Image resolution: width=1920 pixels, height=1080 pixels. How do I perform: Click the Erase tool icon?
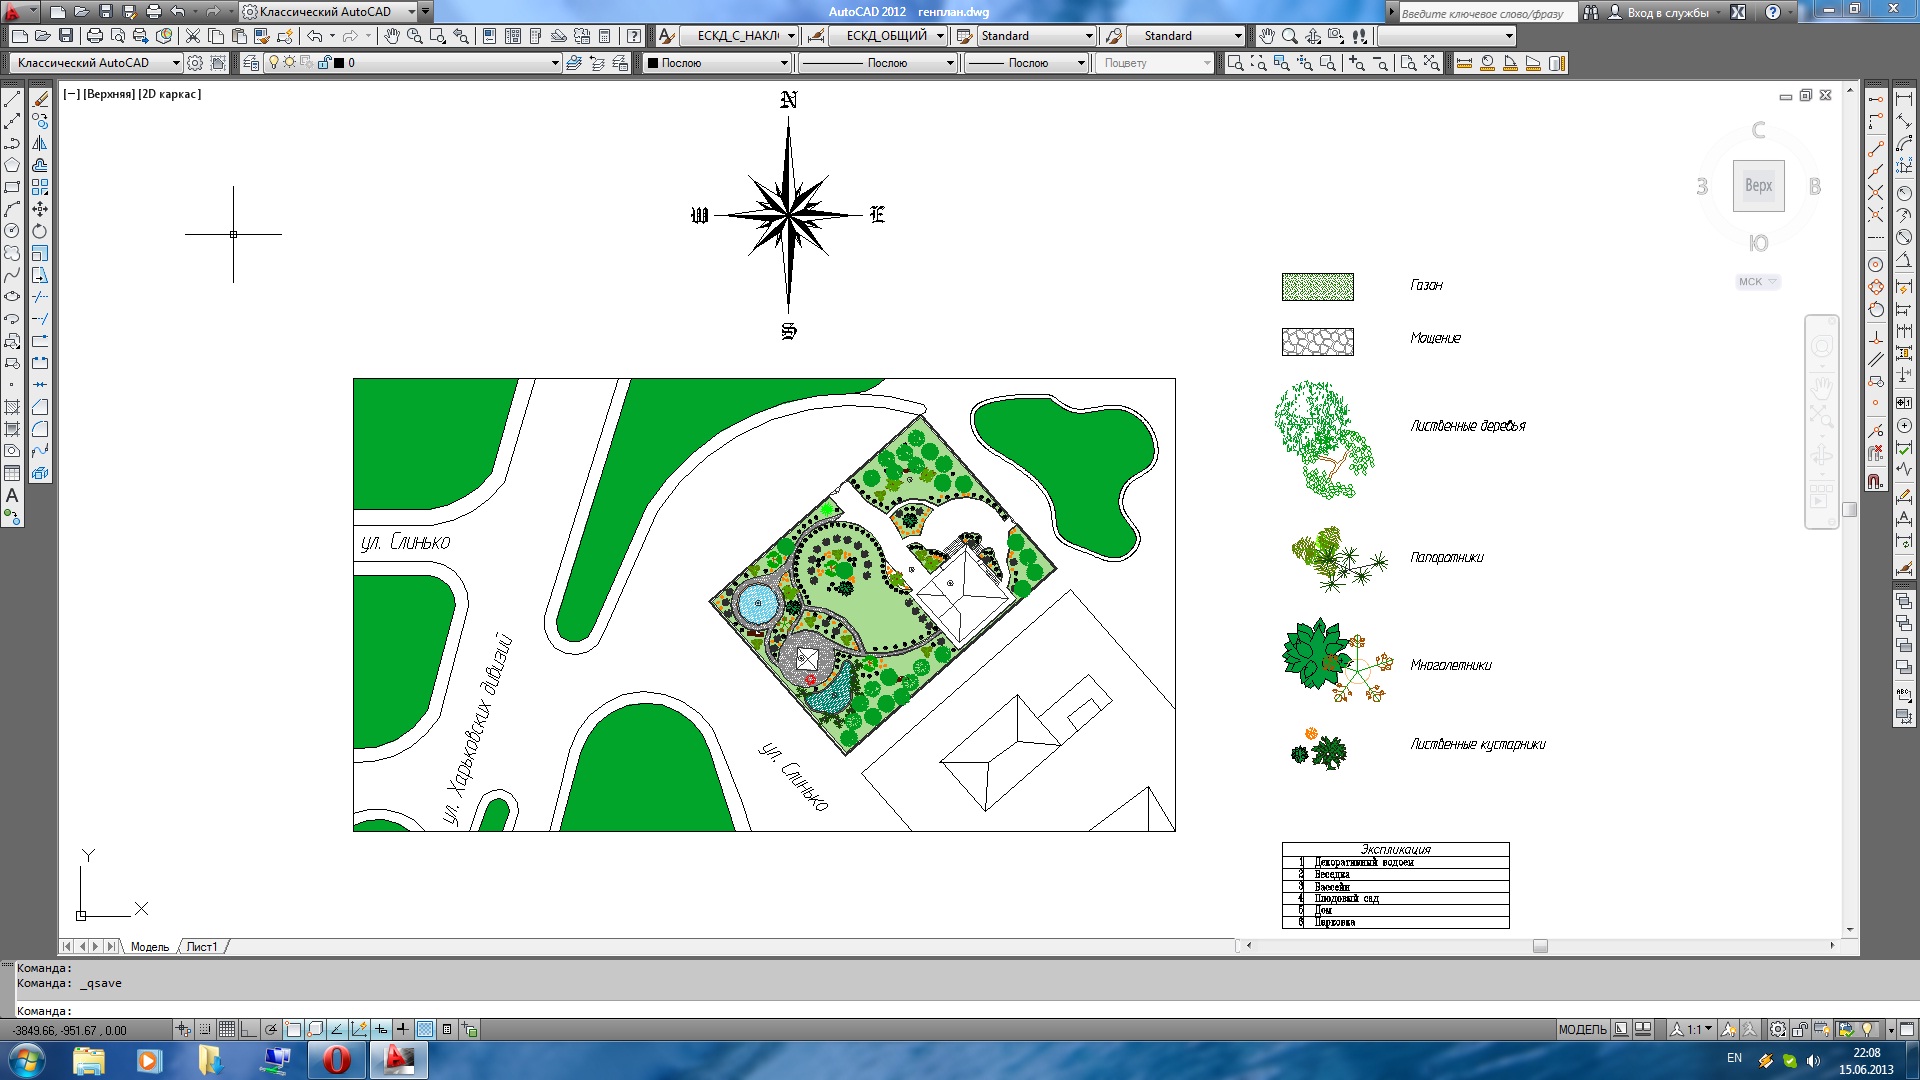click(40, 100)
